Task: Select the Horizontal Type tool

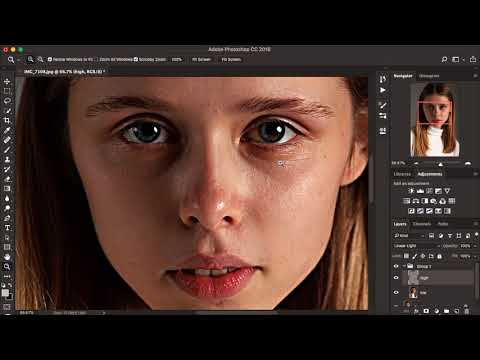Action: pyautogui.click(x=7, y=228)
